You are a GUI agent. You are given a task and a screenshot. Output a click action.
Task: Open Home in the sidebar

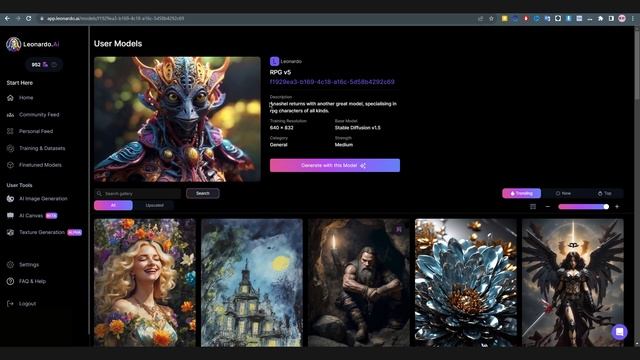[26, 98]
